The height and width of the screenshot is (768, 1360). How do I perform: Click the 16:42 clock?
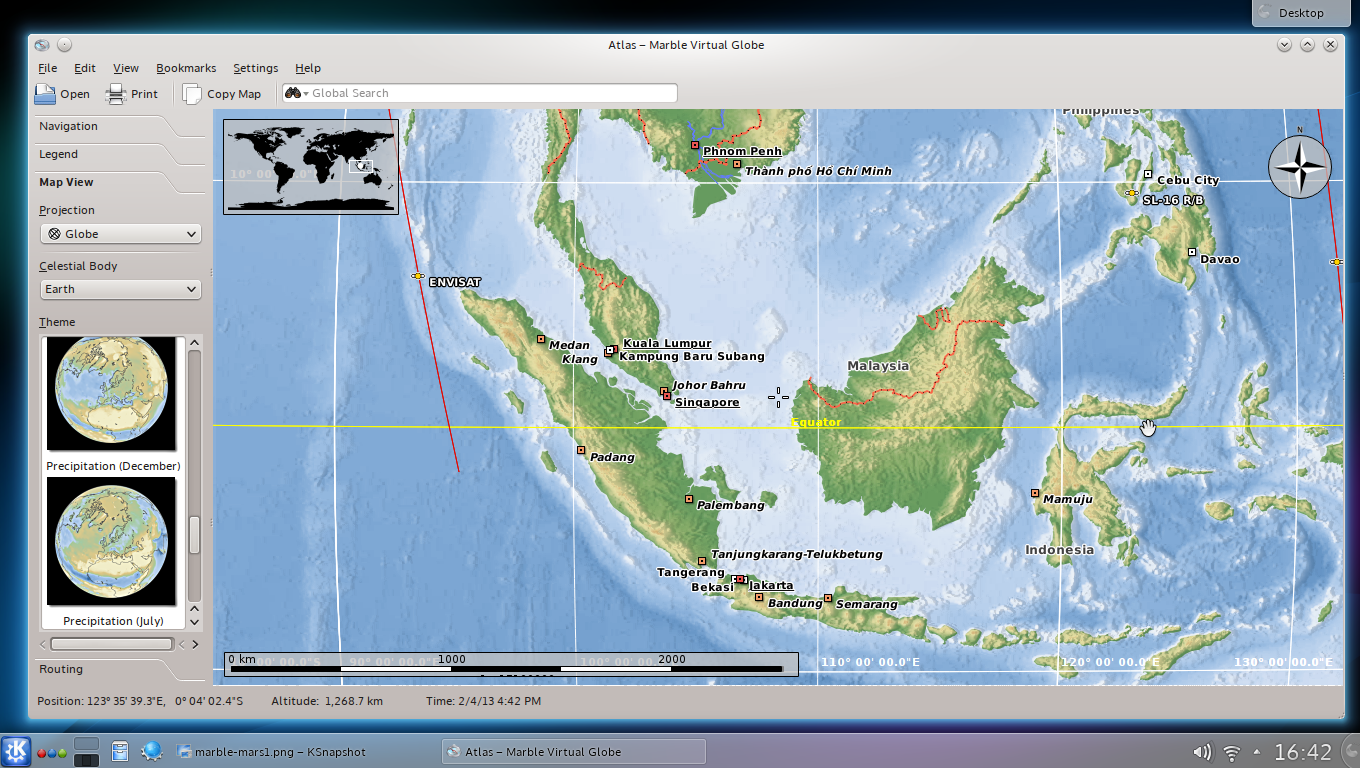(1303, 752)
